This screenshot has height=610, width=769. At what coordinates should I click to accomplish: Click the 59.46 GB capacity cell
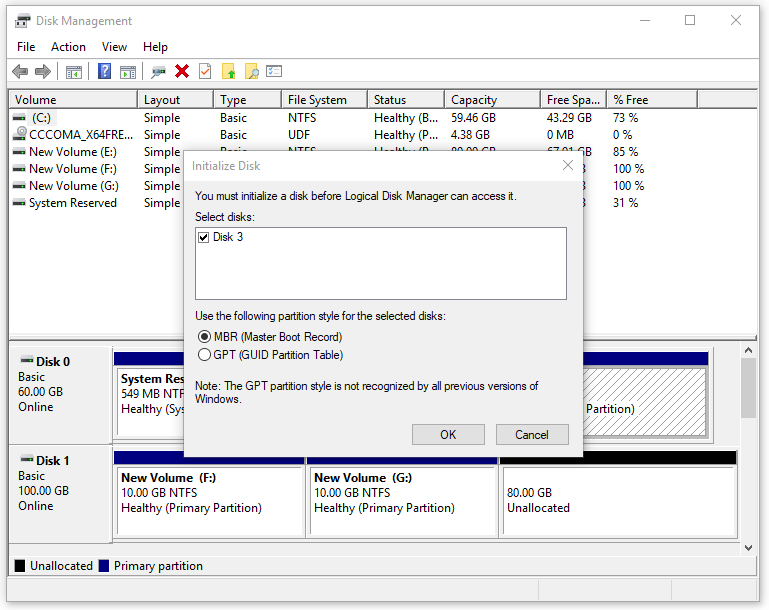tap(473, 118)
